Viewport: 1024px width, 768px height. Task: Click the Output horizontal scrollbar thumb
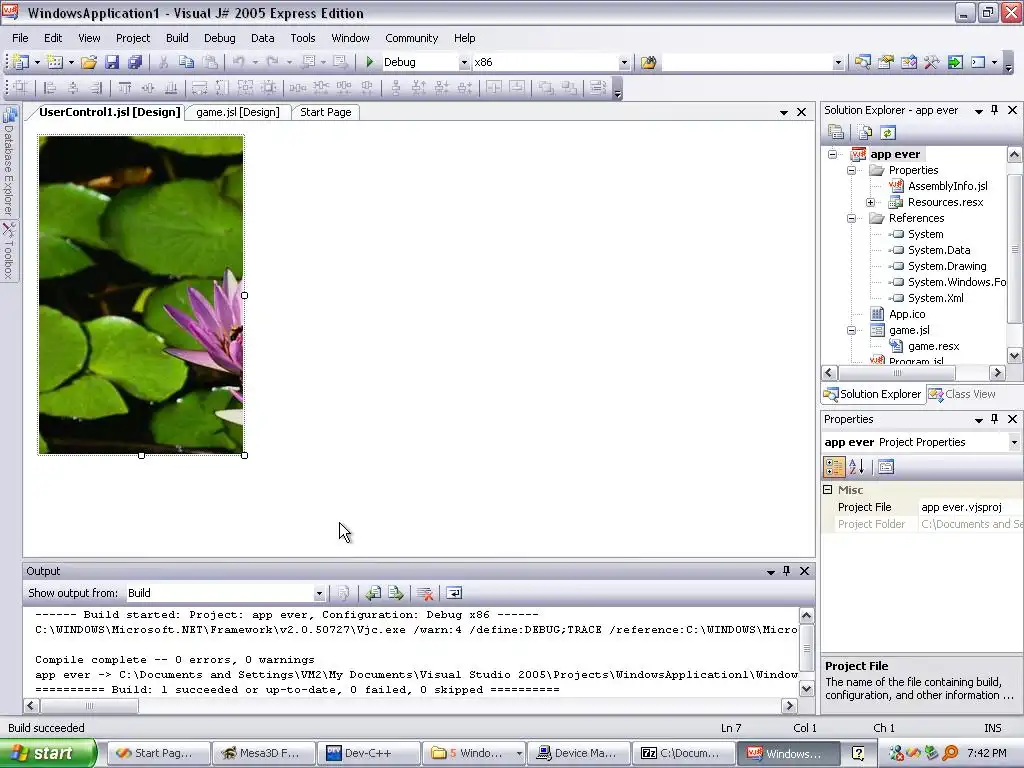click(x=89, y=706)
